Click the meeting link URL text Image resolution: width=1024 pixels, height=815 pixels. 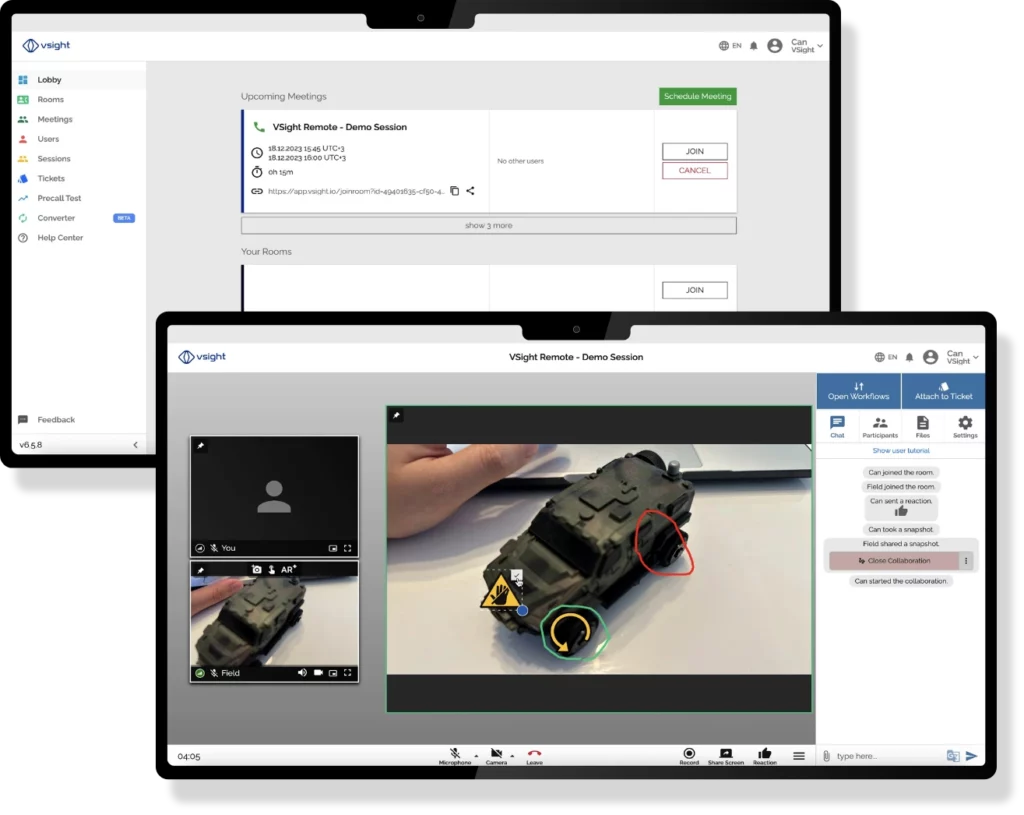coord(356,191)
